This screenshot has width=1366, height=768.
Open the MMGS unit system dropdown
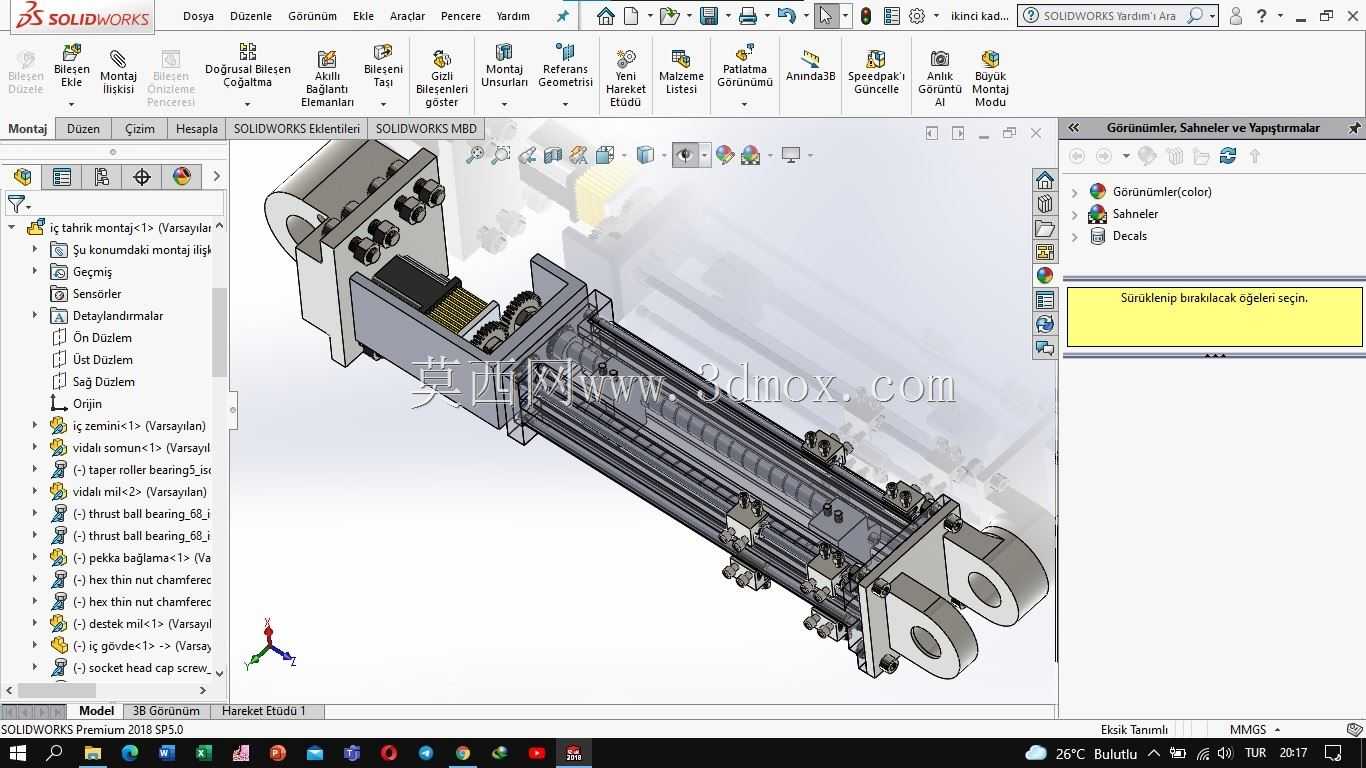[x=1255, y=730]
